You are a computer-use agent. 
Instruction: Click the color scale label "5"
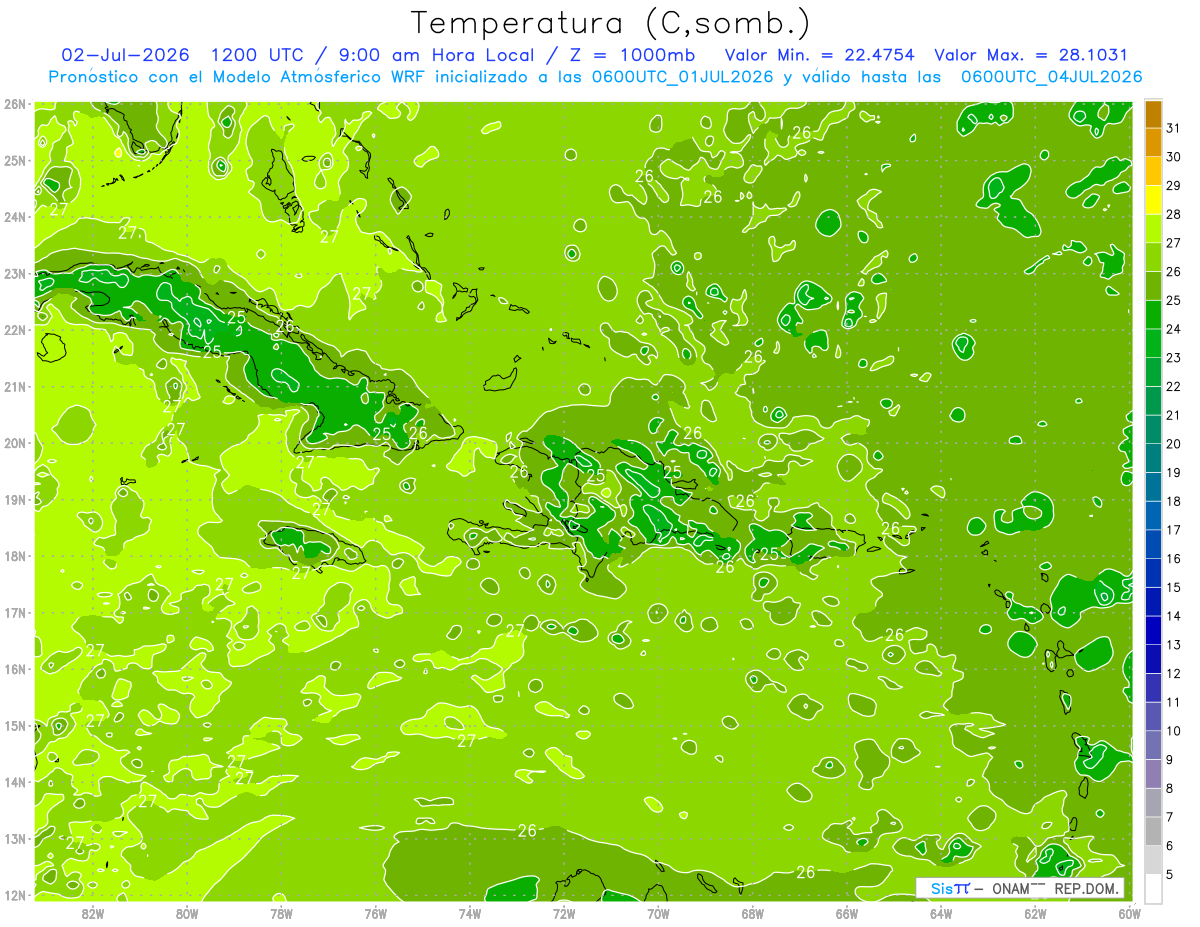(x=1171, y=874)
